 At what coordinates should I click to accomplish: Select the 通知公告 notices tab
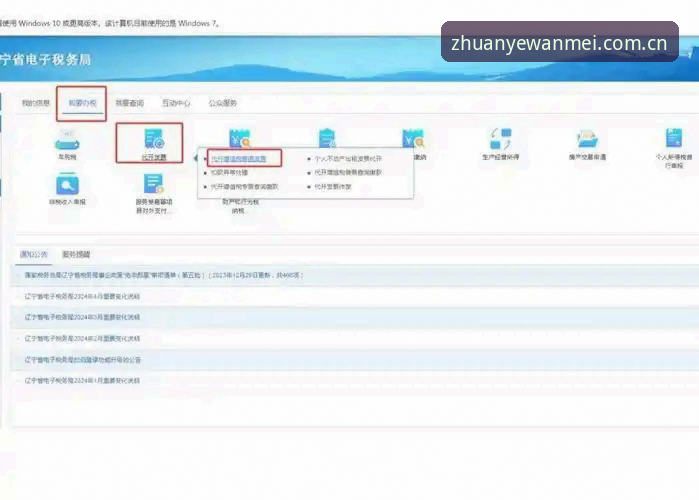point(34,254)
